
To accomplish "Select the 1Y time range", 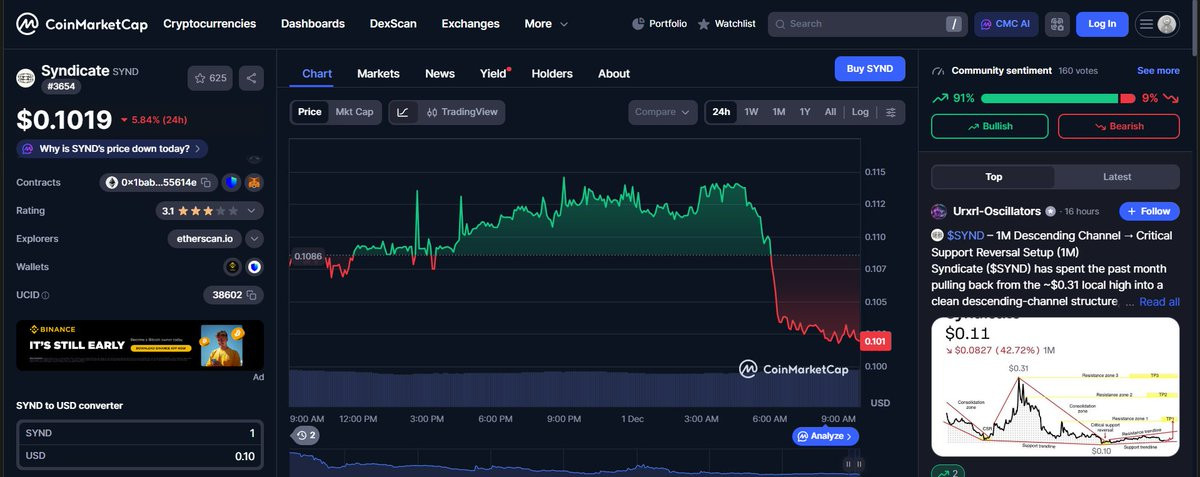I will [x=805, y=112].
